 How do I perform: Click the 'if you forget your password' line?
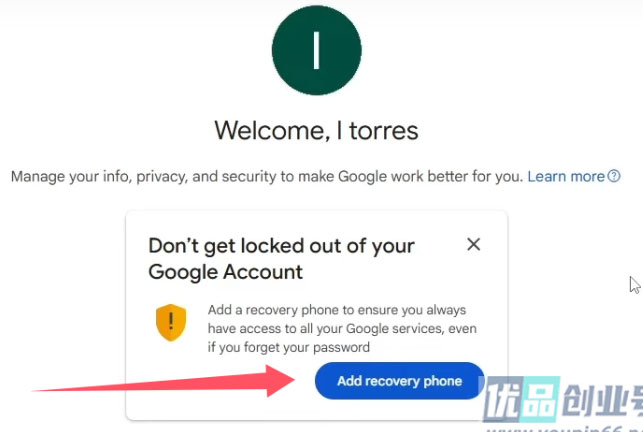pos(289,347)
